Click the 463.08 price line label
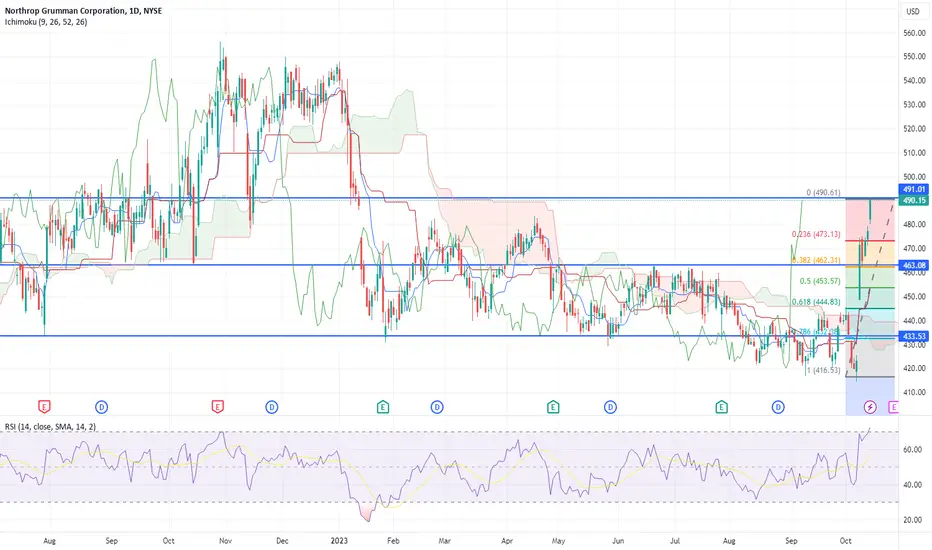This screenshot has width=932, height=550. 914,265
